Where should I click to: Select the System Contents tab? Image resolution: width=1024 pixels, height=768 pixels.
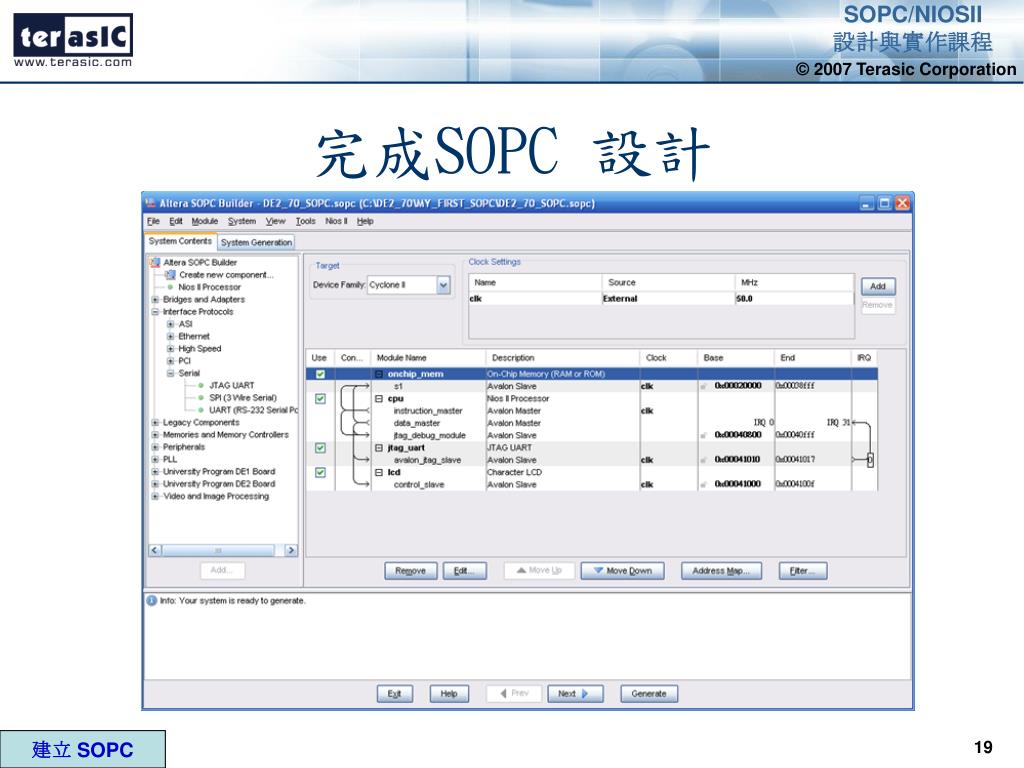click(180, 241)
